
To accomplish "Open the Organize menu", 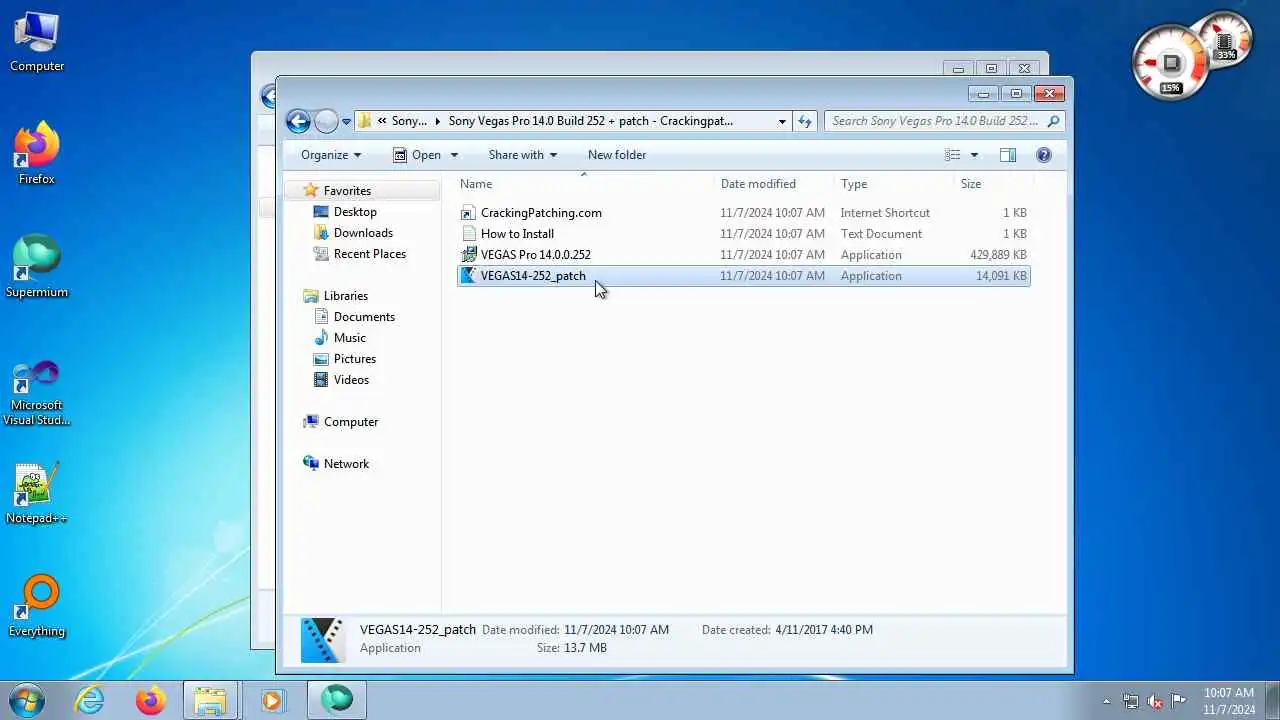I will pos(331,155).
